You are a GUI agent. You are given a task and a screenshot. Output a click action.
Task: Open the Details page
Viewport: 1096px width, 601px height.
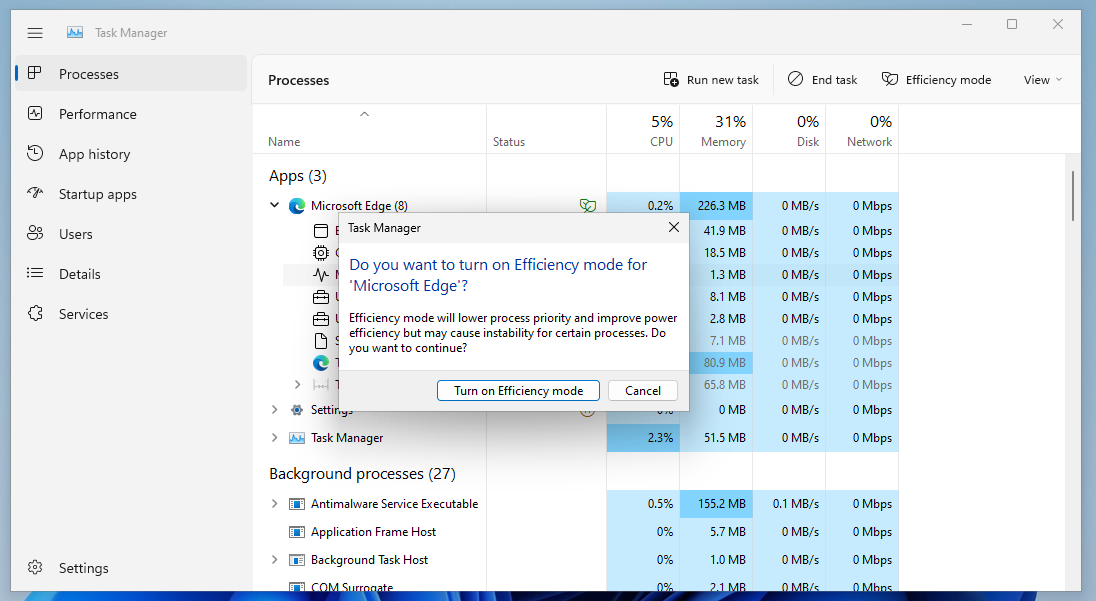tap(131, 273)
